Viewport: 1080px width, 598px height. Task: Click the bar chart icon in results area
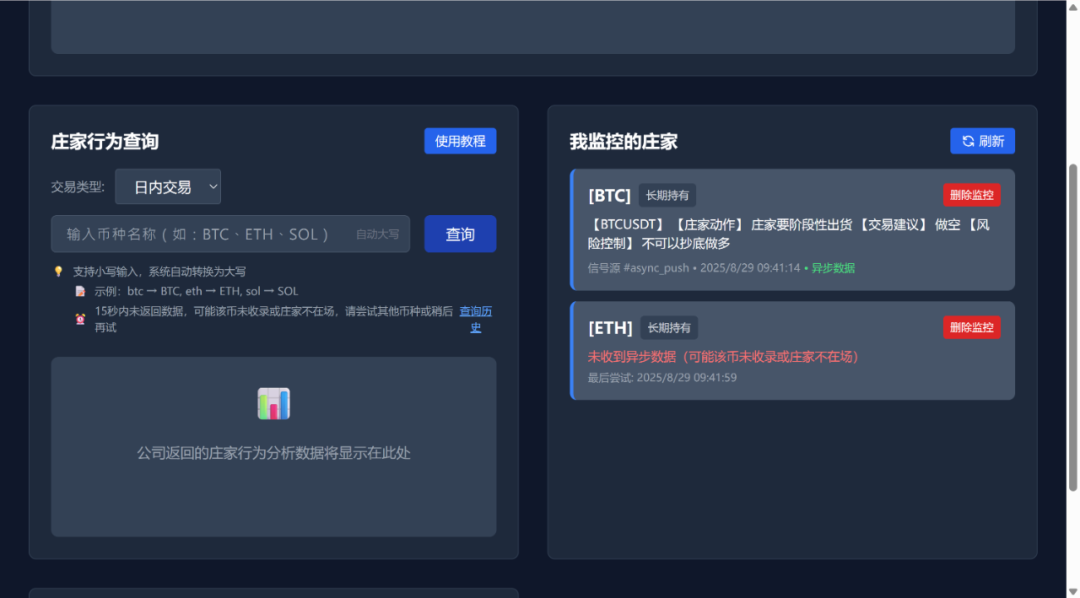click(x=273, y=404)
